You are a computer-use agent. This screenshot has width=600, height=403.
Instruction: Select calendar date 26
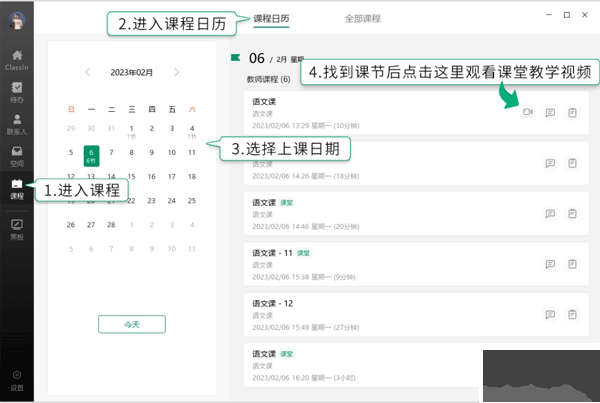point(71,225)
